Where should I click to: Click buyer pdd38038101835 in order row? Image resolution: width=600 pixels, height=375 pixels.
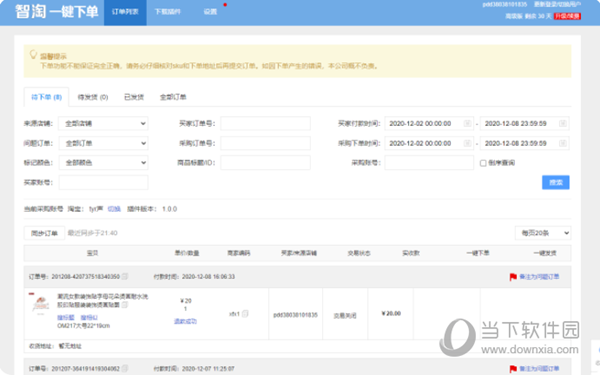pos(295,315)
